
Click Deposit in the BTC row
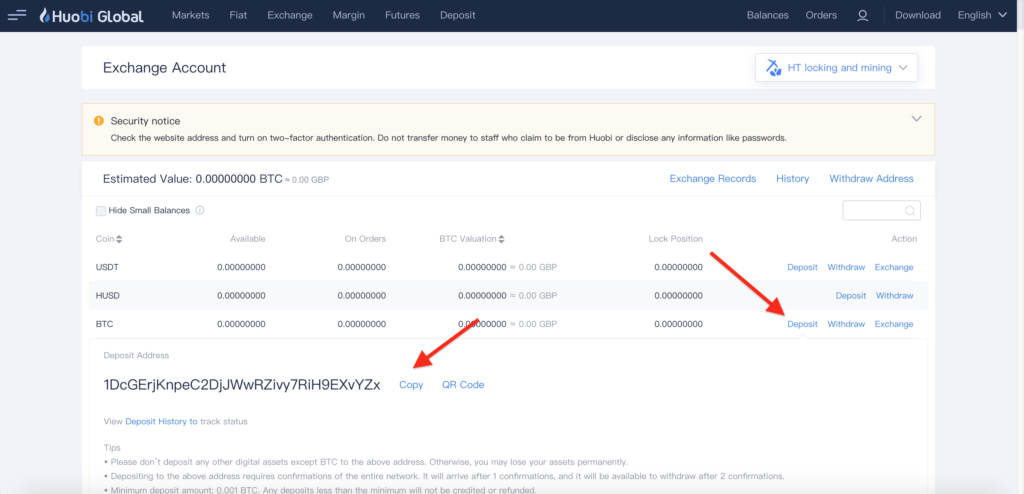(x=802, y=324)
